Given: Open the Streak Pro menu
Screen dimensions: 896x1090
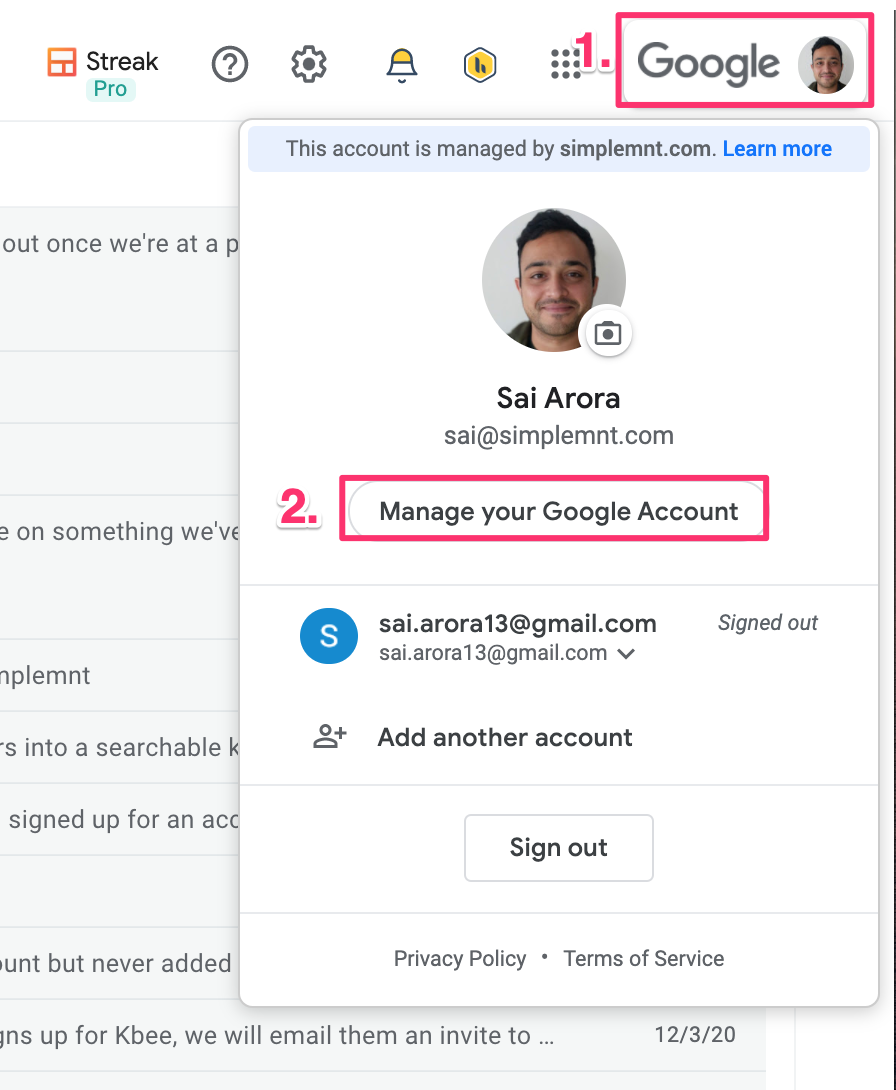Looking at the screenshot, I should [x=103, y=73].
